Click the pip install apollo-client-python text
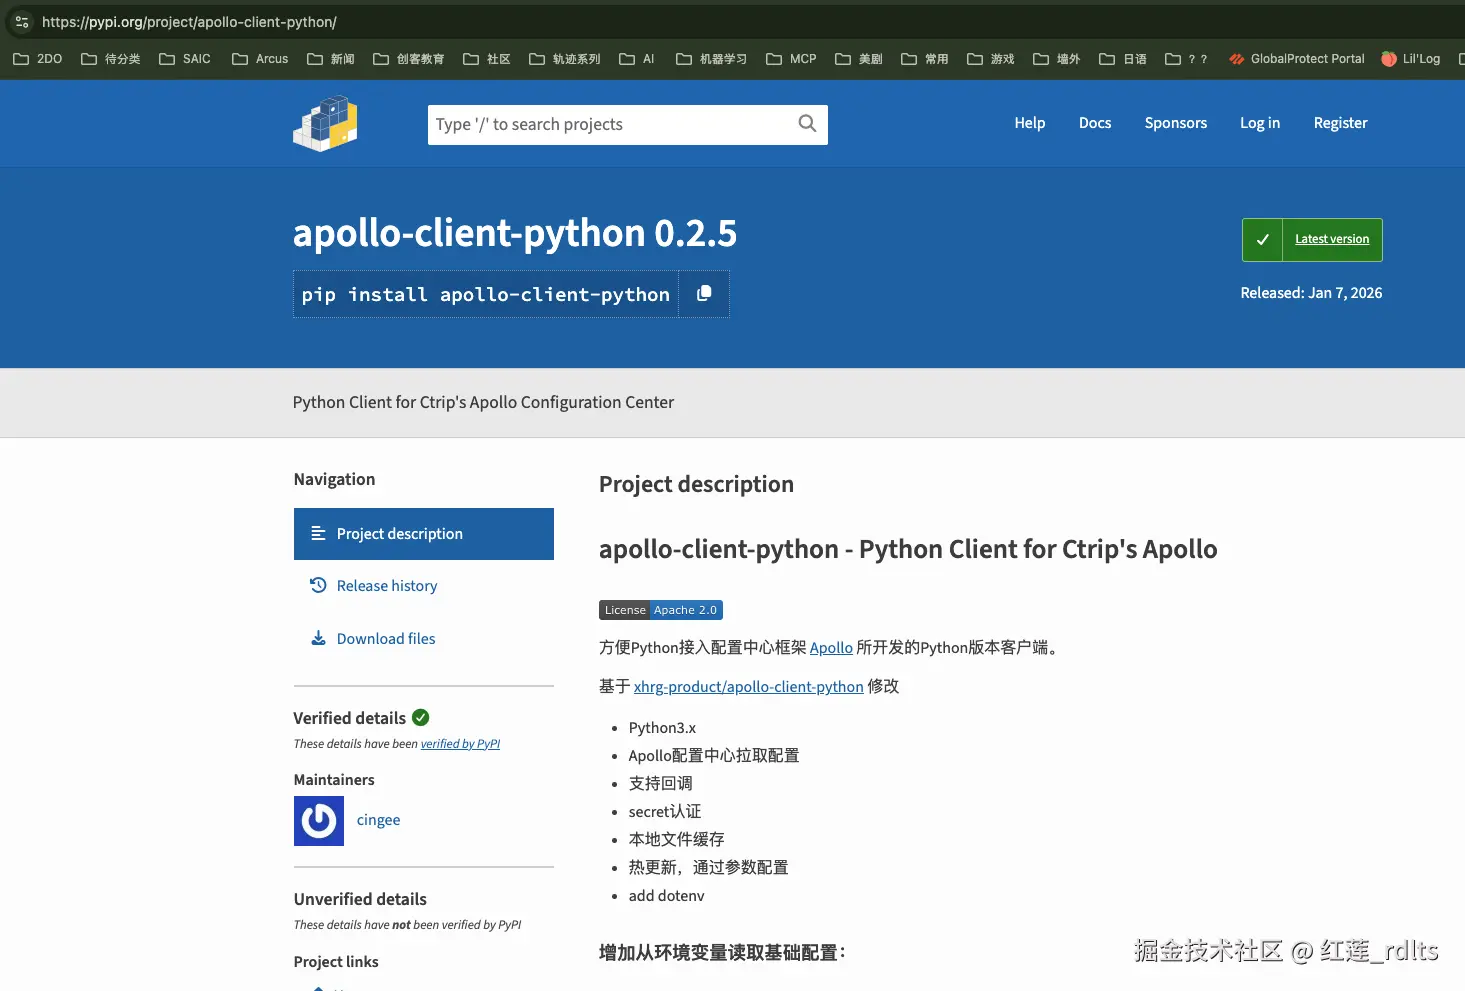Screen dimensions: 1465x991 (486, 295)
